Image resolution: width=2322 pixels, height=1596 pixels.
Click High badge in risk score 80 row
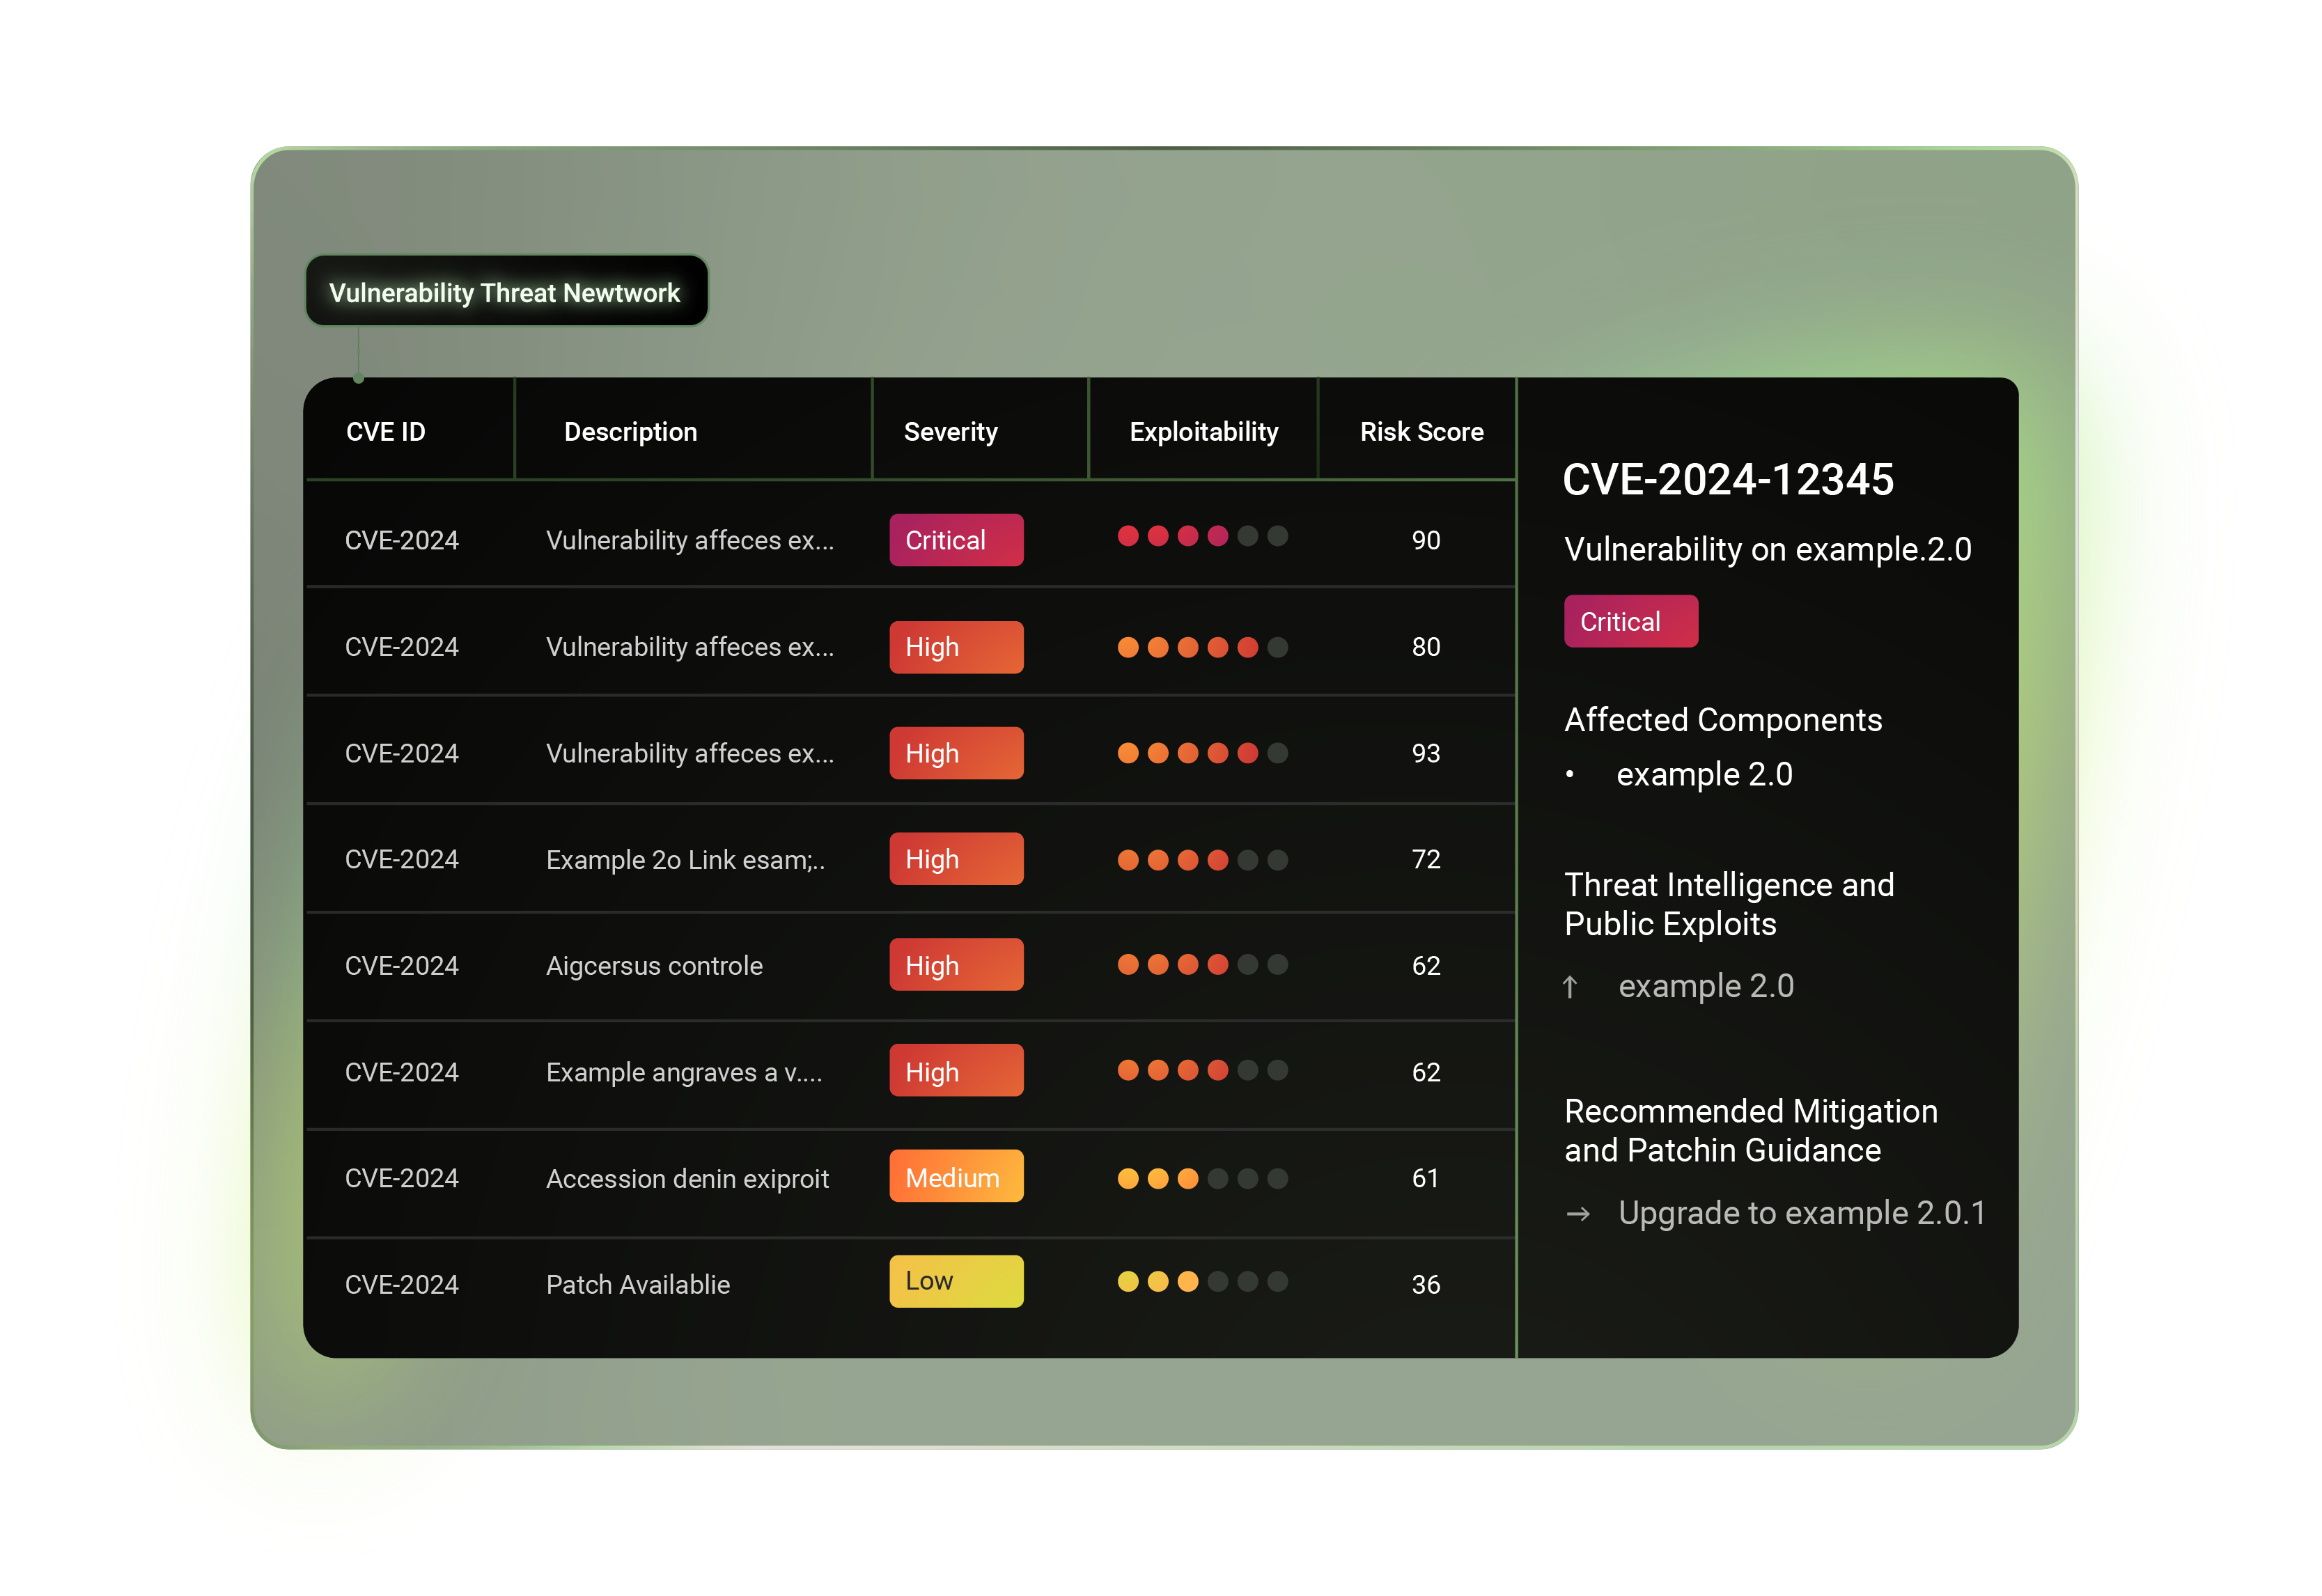pos(956,647)
